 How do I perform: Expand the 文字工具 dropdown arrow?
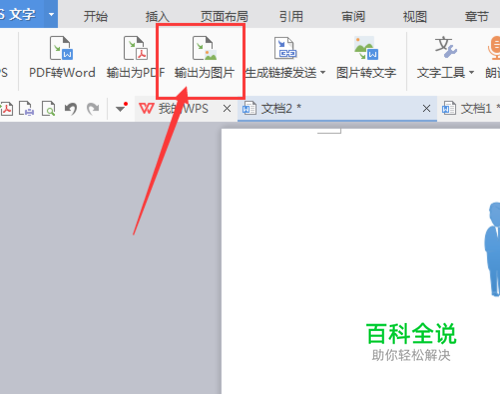(x=471, y=72)
